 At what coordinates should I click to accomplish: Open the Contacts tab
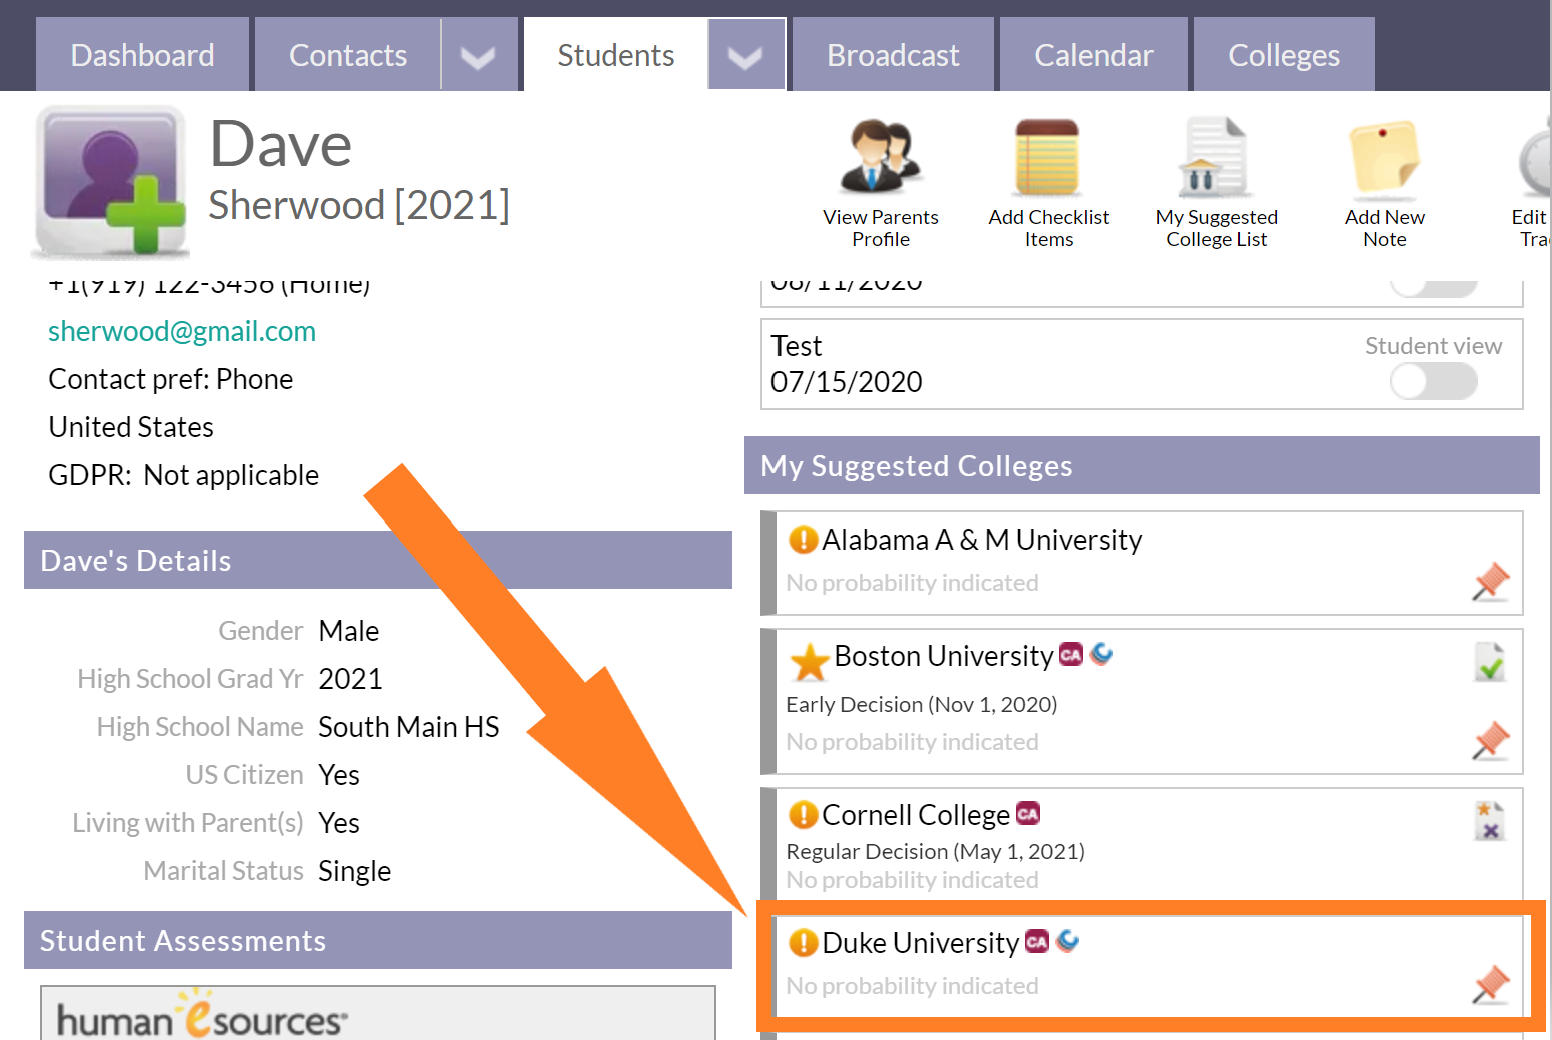(348, 55)
